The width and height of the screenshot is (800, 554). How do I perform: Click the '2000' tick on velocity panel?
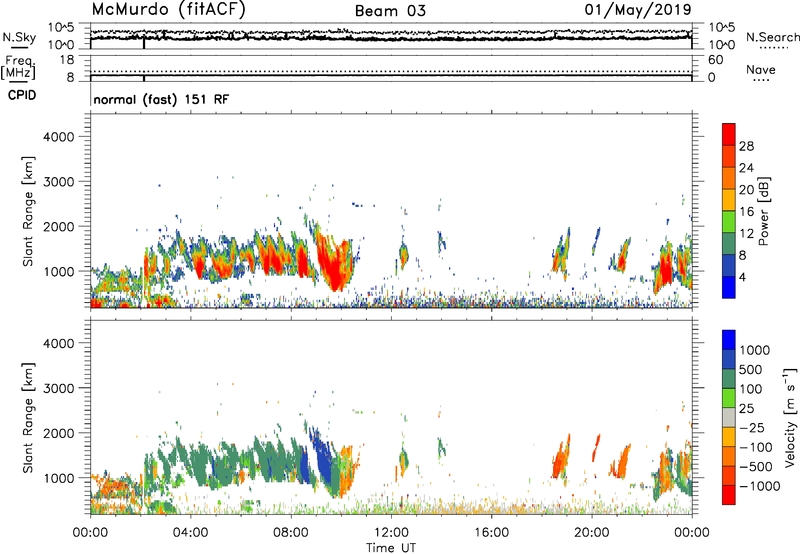(x=58, y=433)
